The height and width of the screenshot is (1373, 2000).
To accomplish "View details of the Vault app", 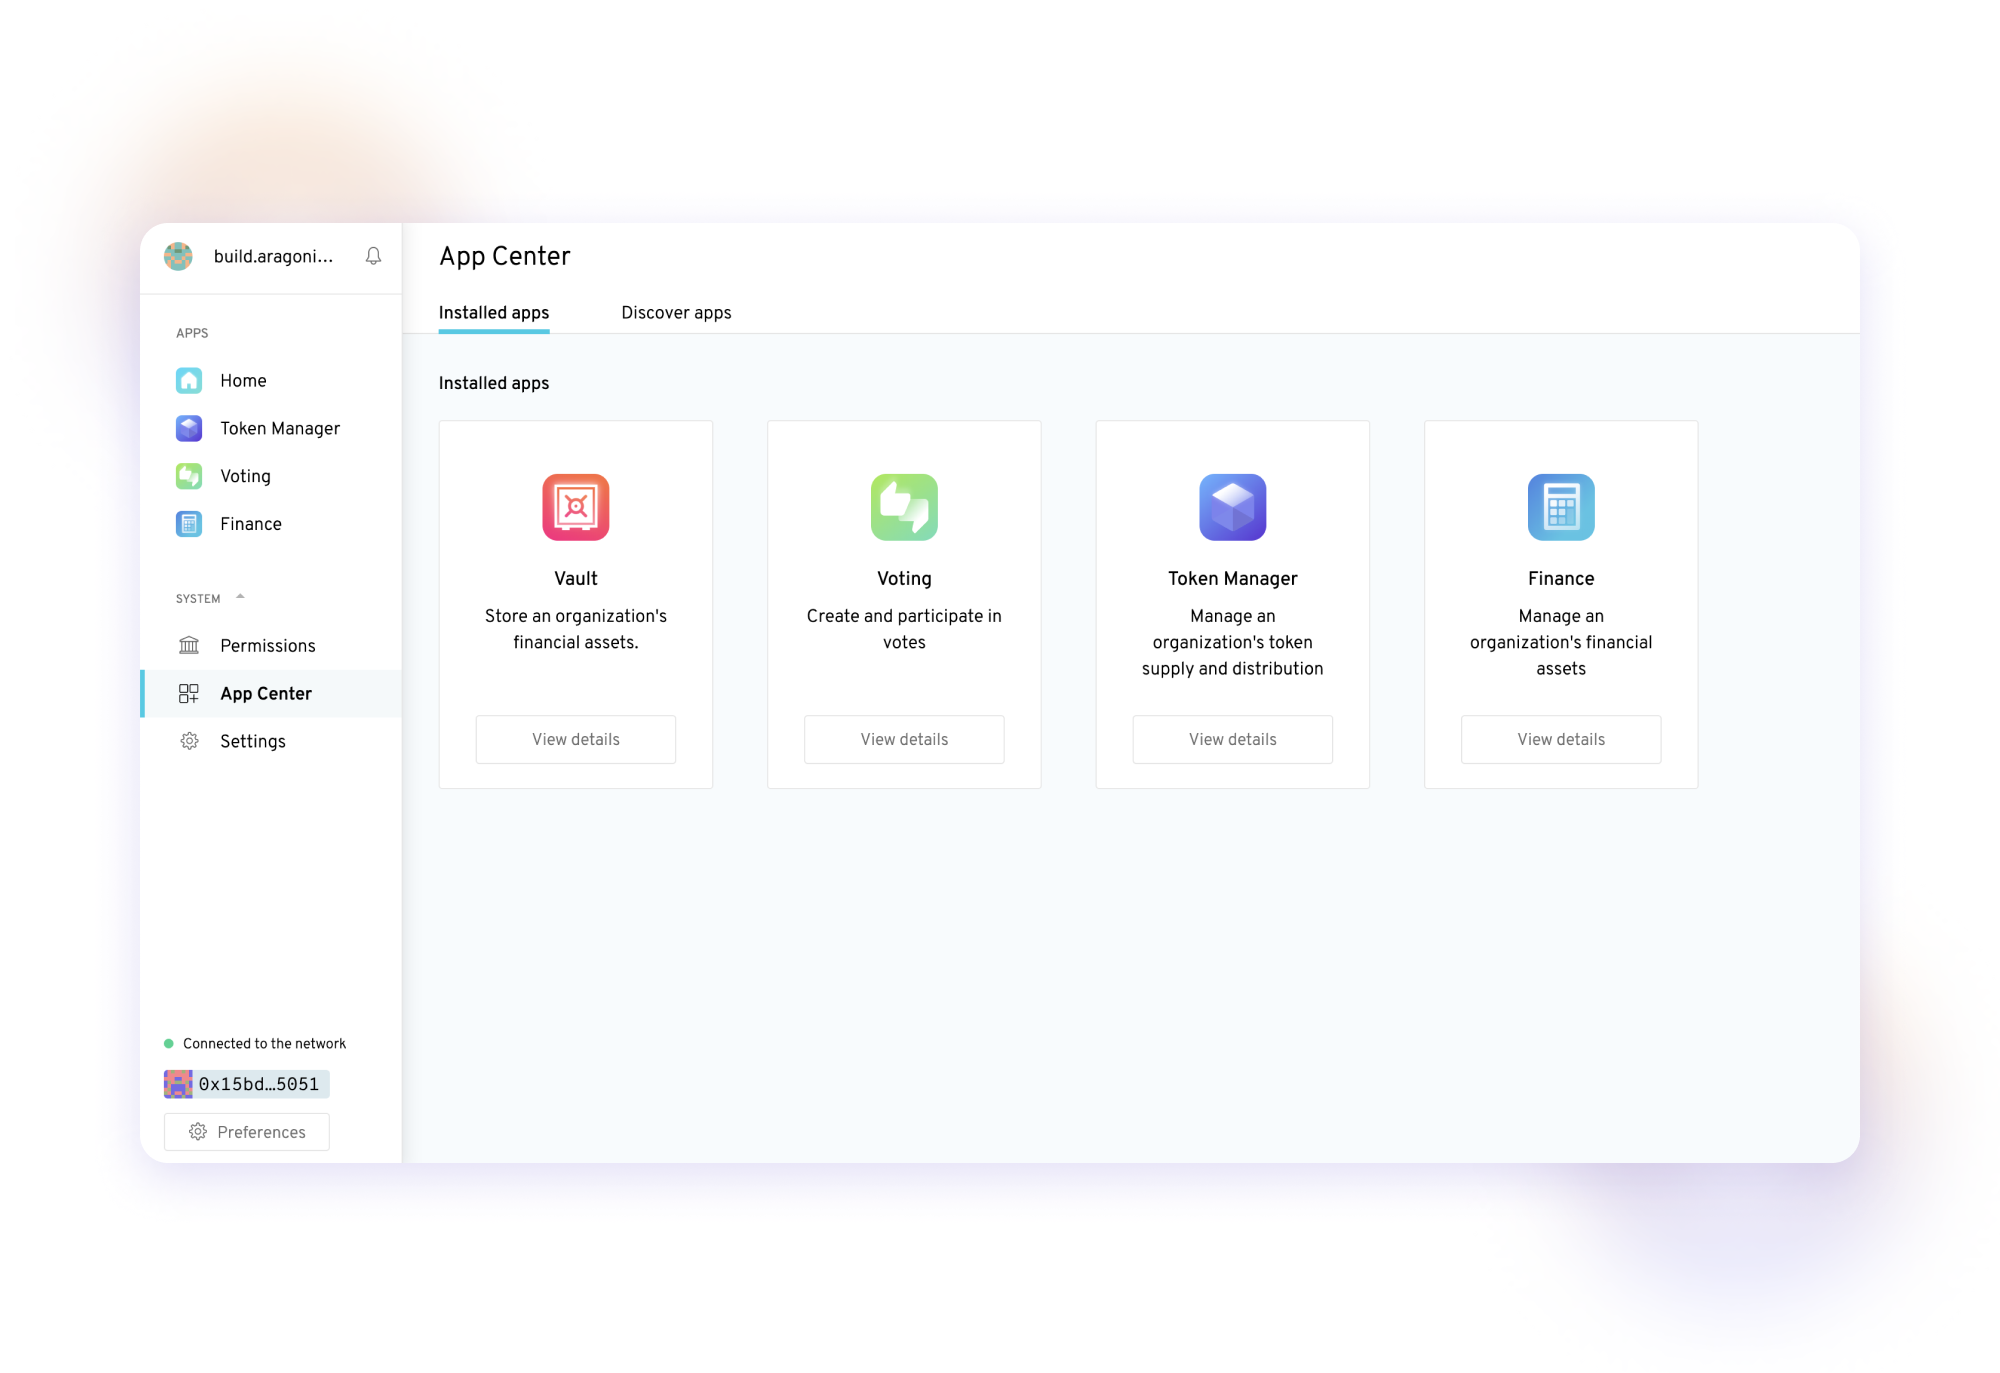I will pos(575,739).
